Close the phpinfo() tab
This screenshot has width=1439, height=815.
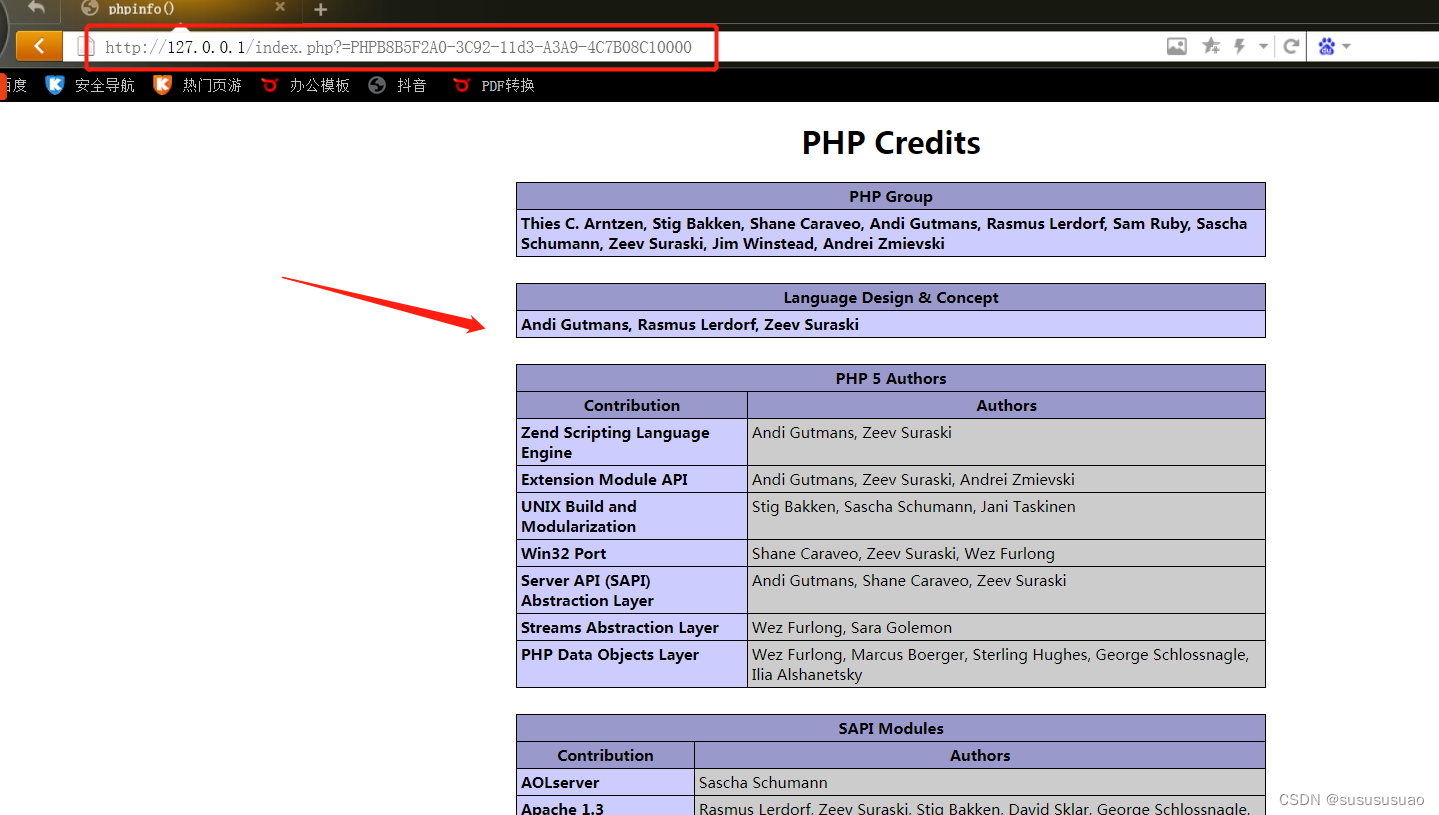[281, 10]
